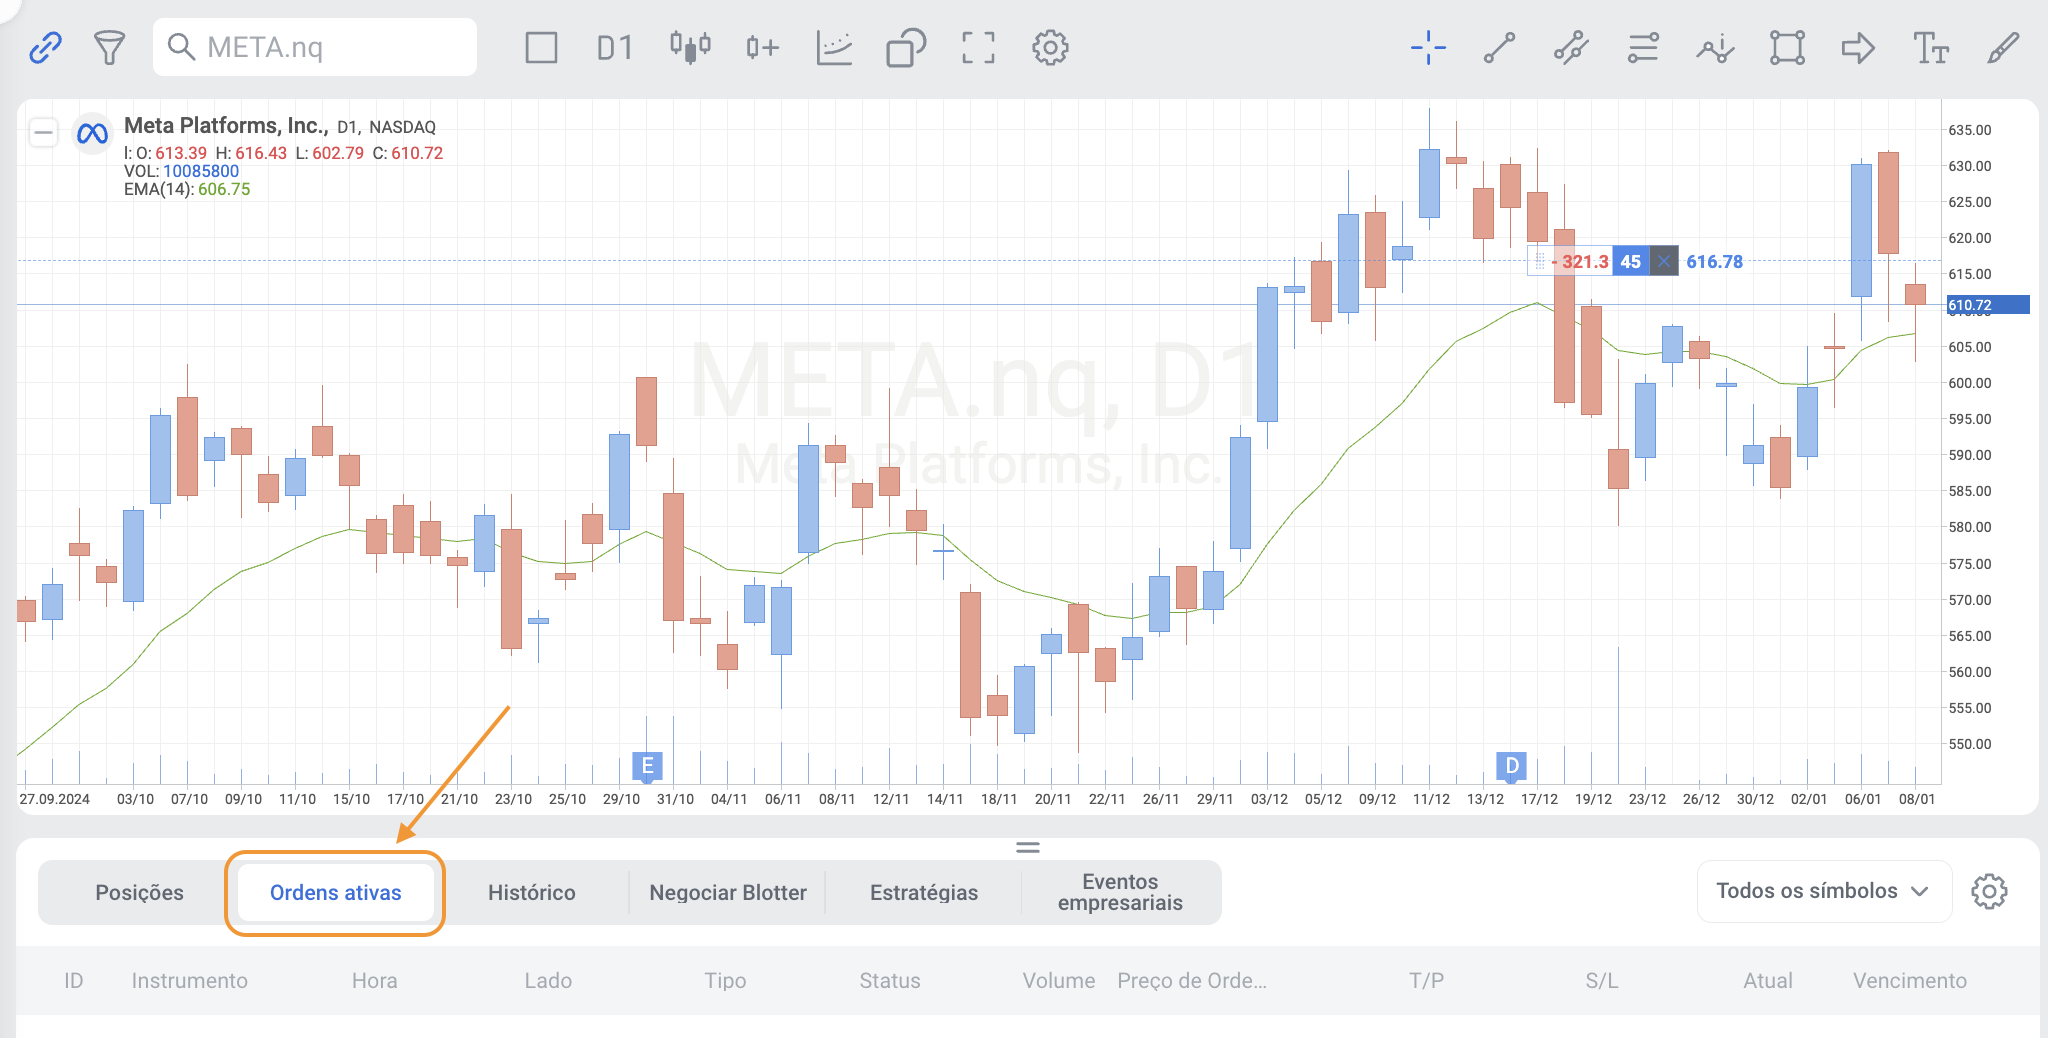Select the single chart layout square icon
The height and width of the screenshot is (1038, 2048).
click(x=541, y=47)
